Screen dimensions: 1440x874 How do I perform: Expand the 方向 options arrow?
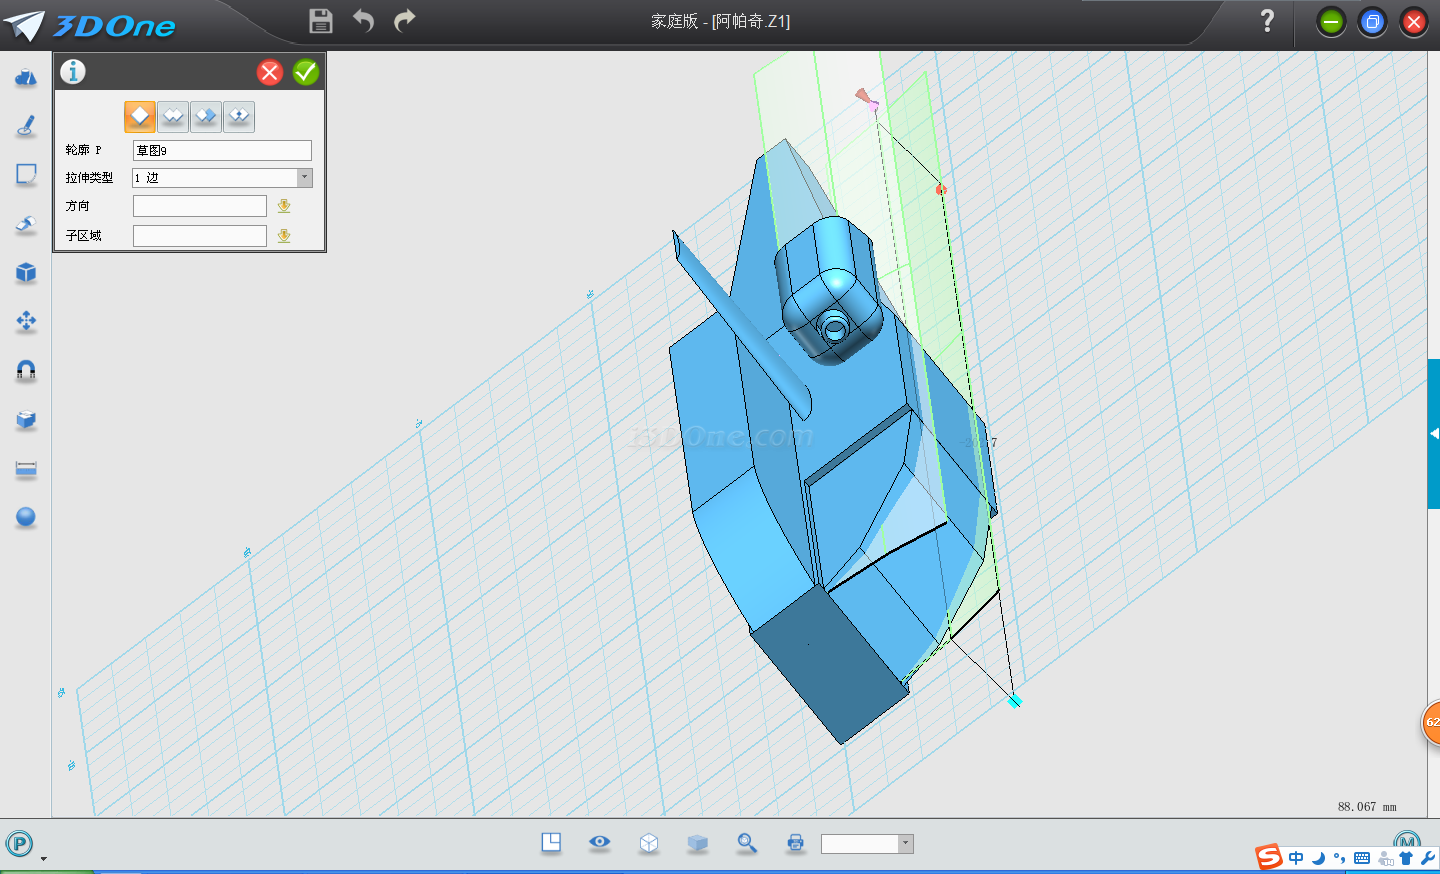[284, 206]
